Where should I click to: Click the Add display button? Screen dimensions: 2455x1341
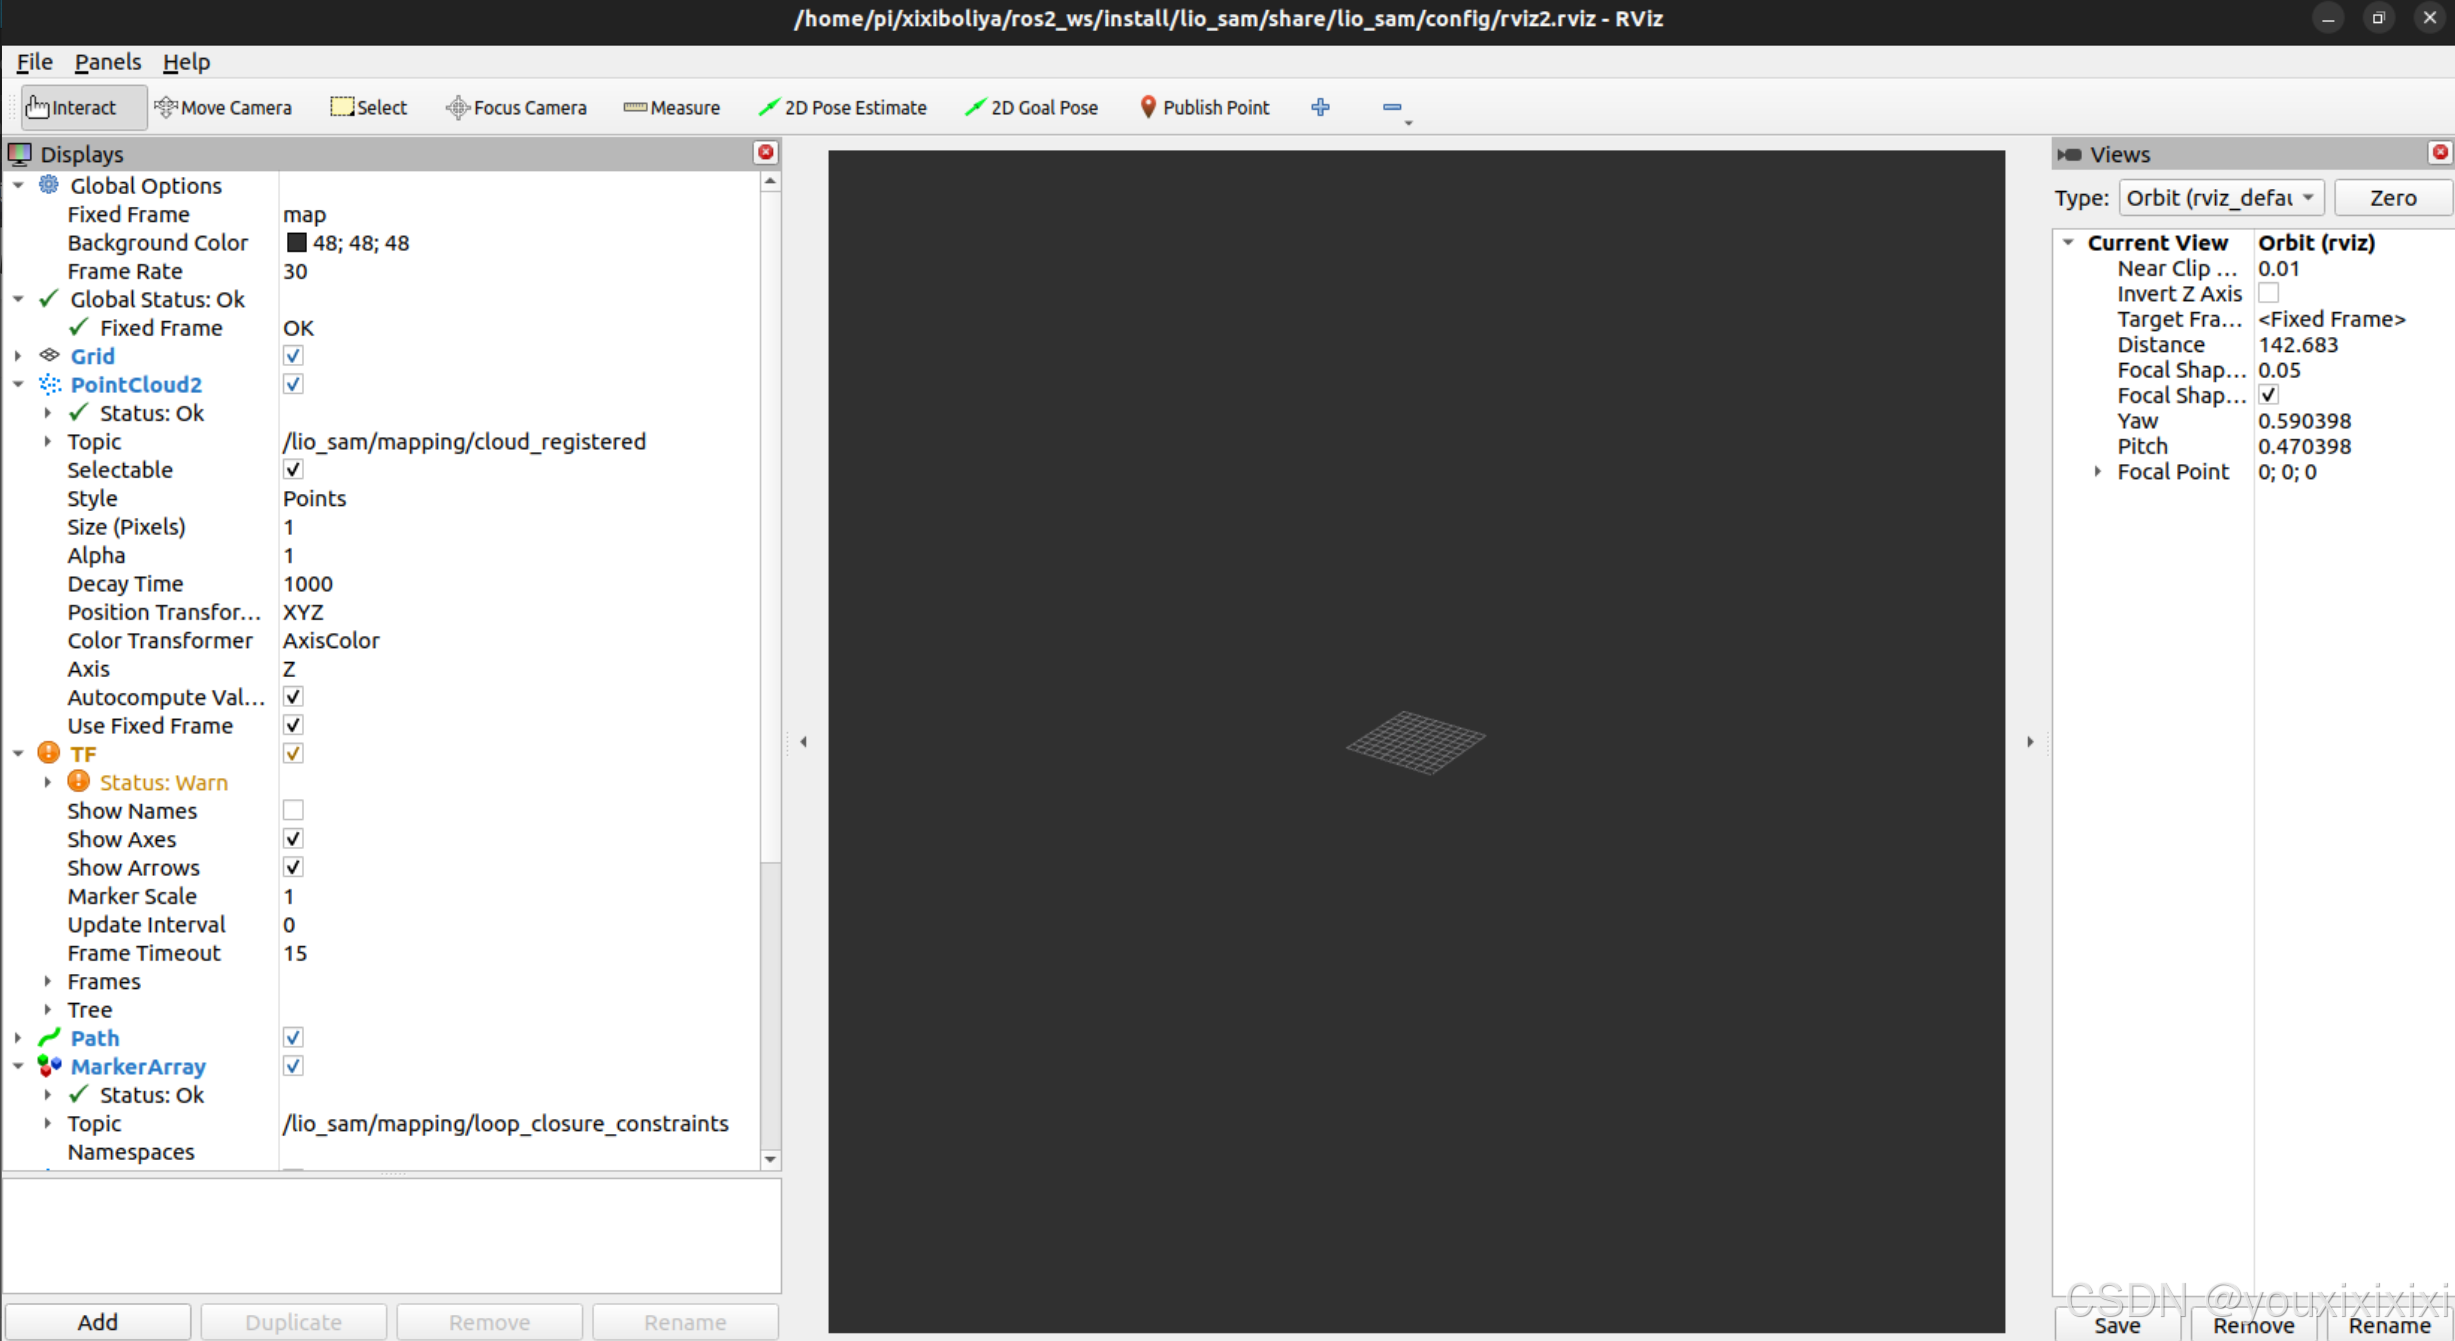97,1321
